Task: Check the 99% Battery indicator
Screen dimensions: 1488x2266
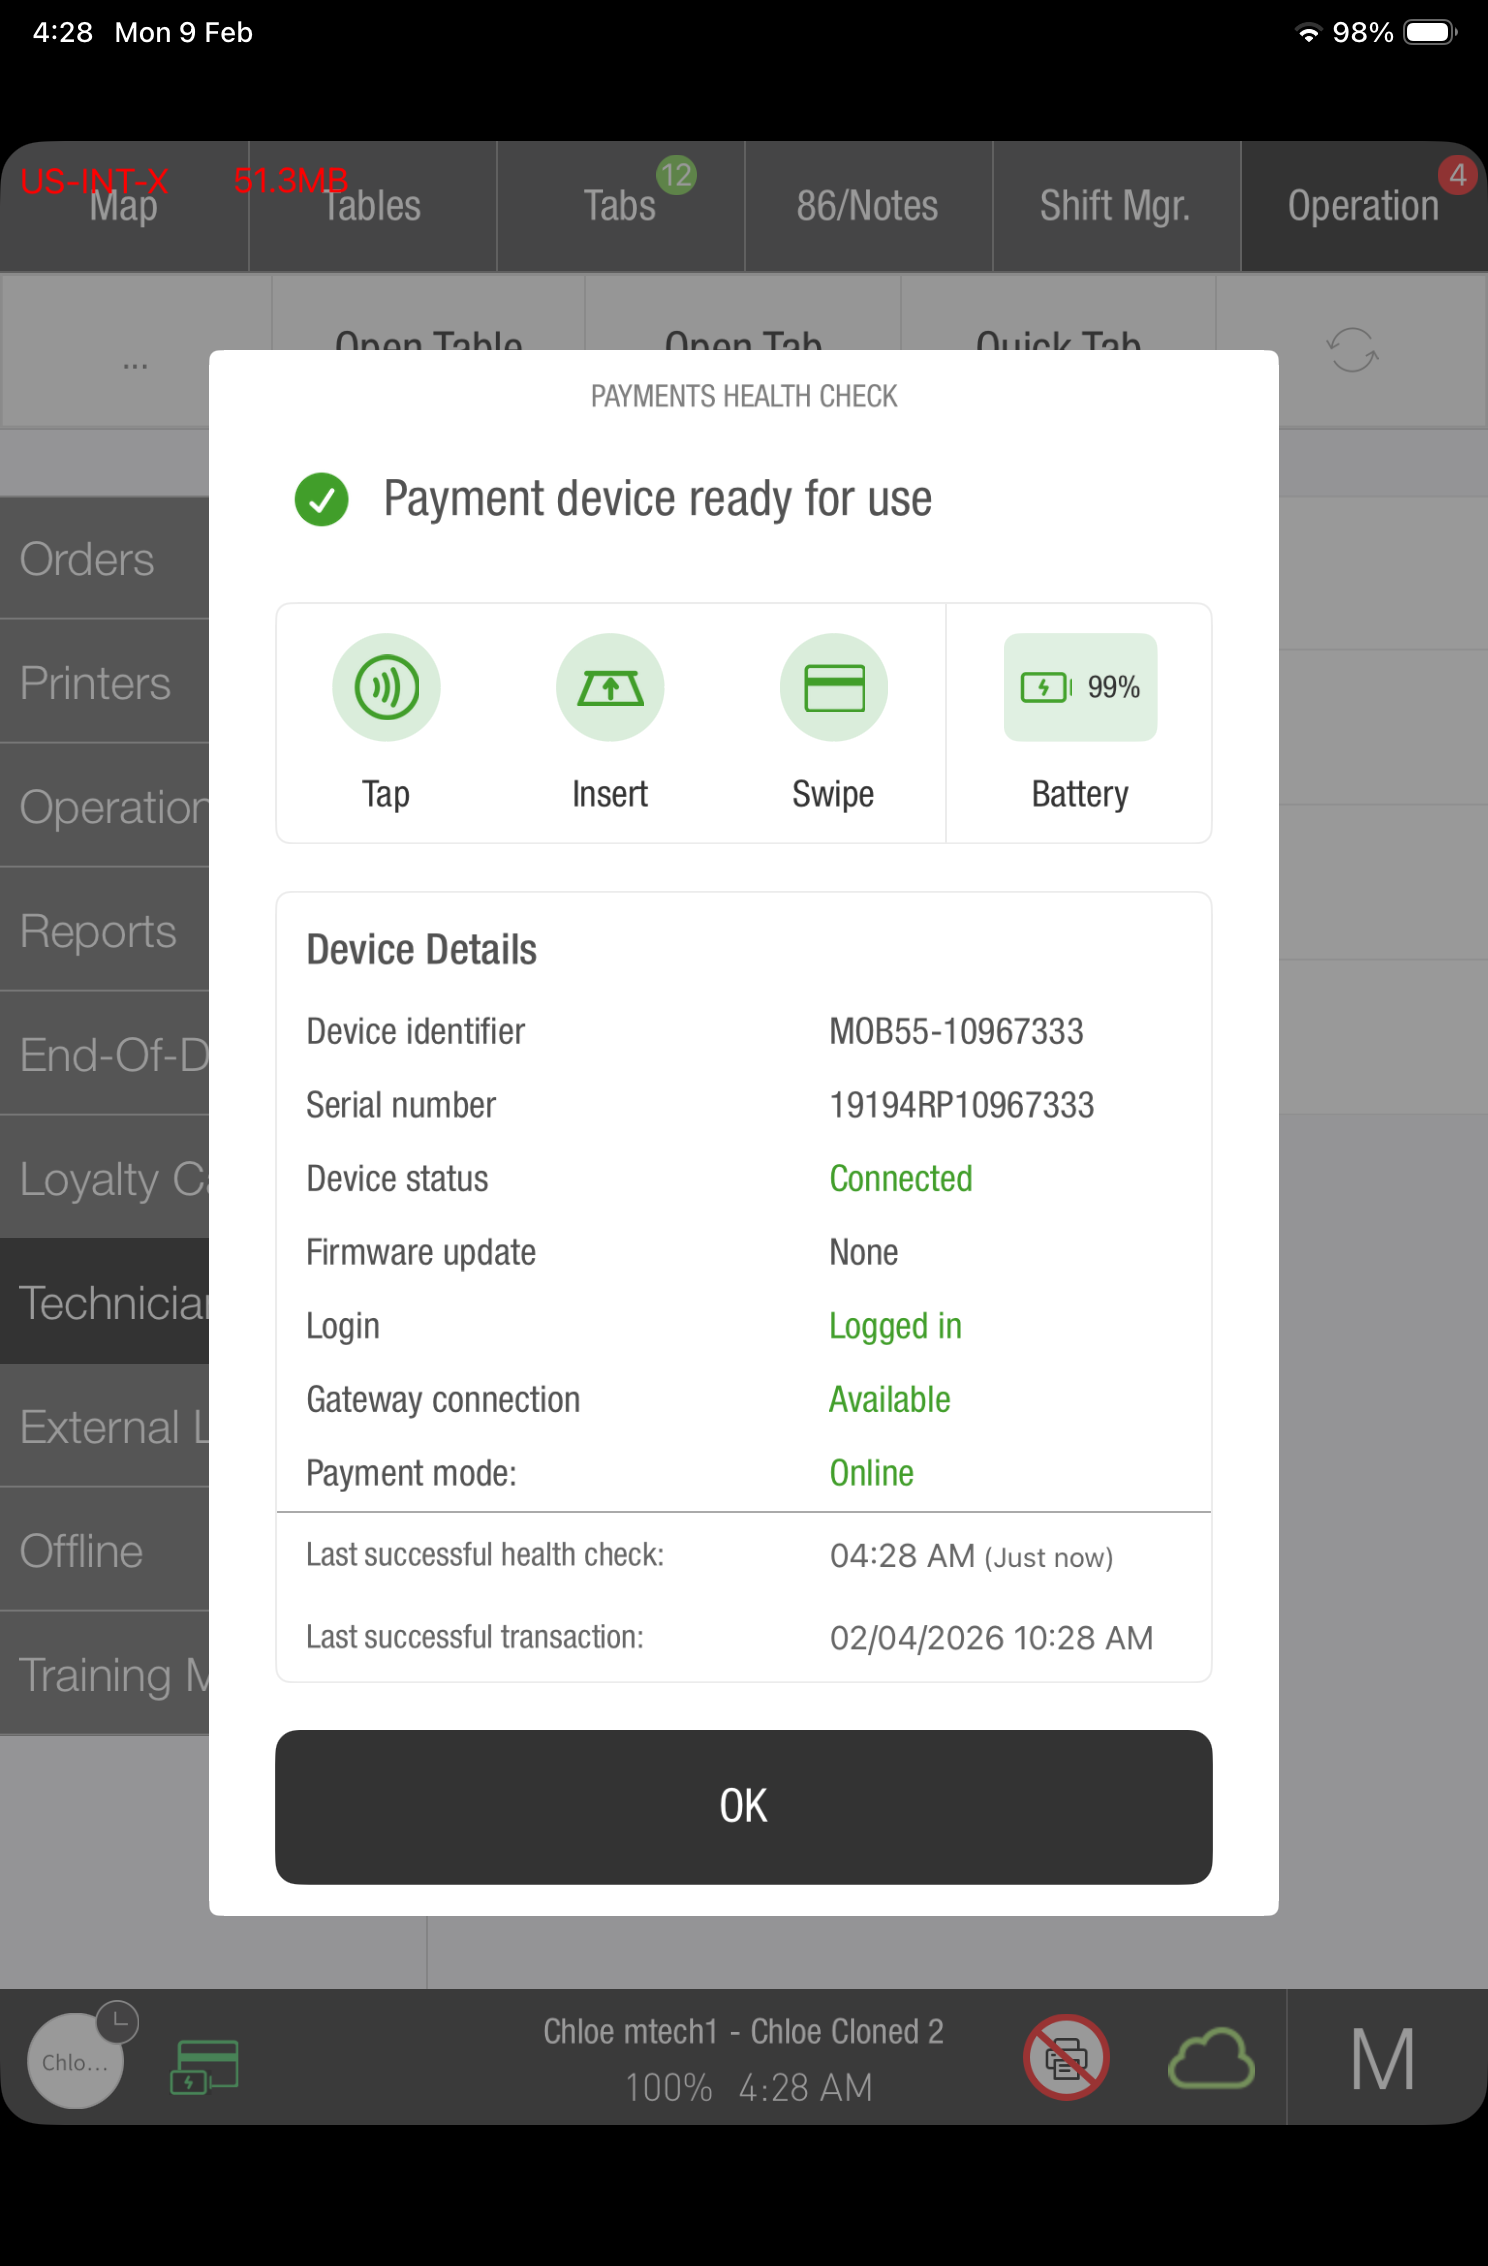Action: pyautogui.click(x=1080, y=688)
